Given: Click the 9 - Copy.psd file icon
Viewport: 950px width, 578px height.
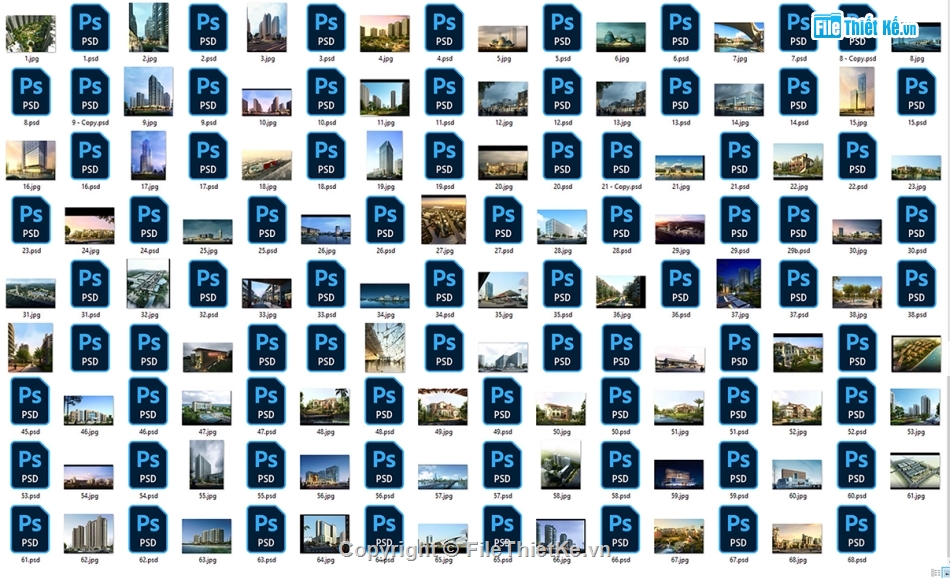Looking at the screenshot, I should (90, 91).
